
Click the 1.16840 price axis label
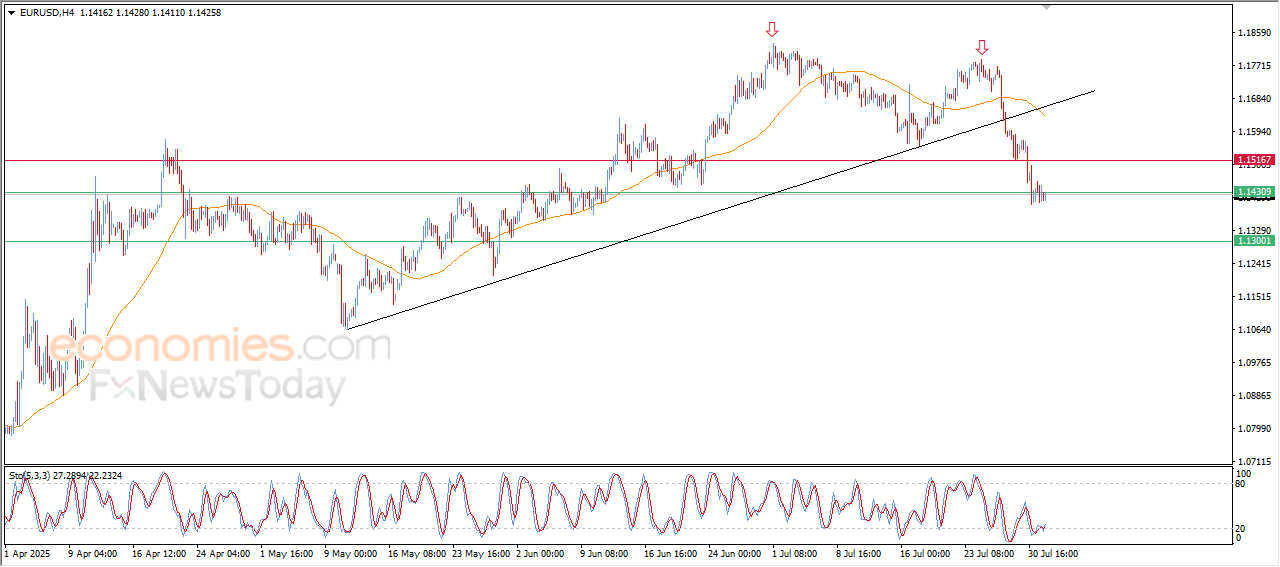pos(1253,99)
